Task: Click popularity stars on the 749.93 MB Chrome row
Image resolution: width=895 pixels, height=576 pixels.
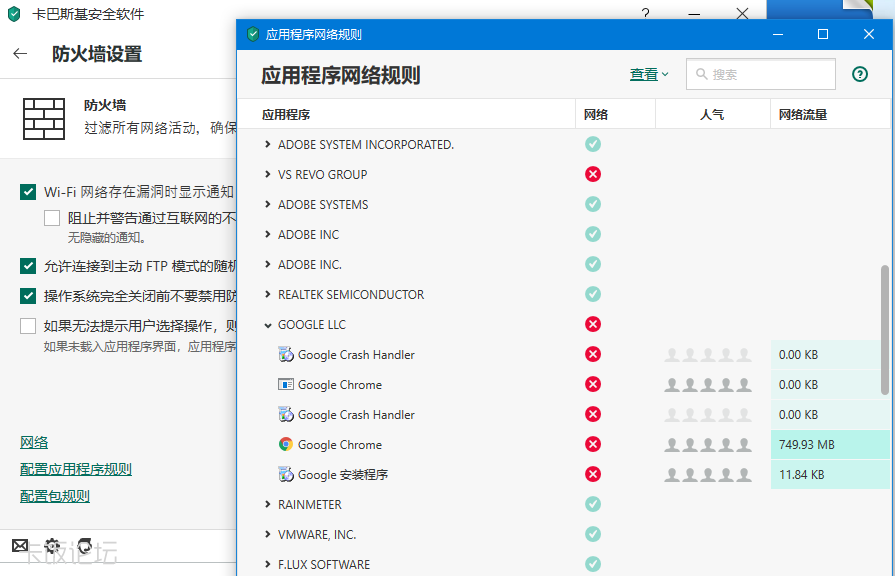Action: 708,444
